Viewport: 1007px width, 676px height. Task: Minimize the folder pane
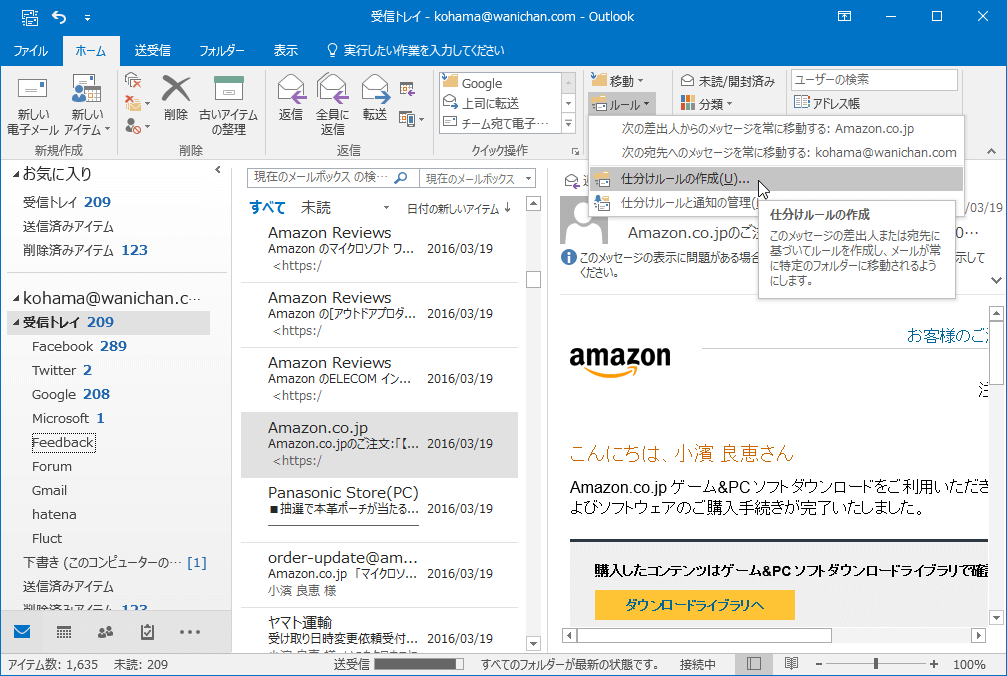pyautogui.click(x=218, y=170)
